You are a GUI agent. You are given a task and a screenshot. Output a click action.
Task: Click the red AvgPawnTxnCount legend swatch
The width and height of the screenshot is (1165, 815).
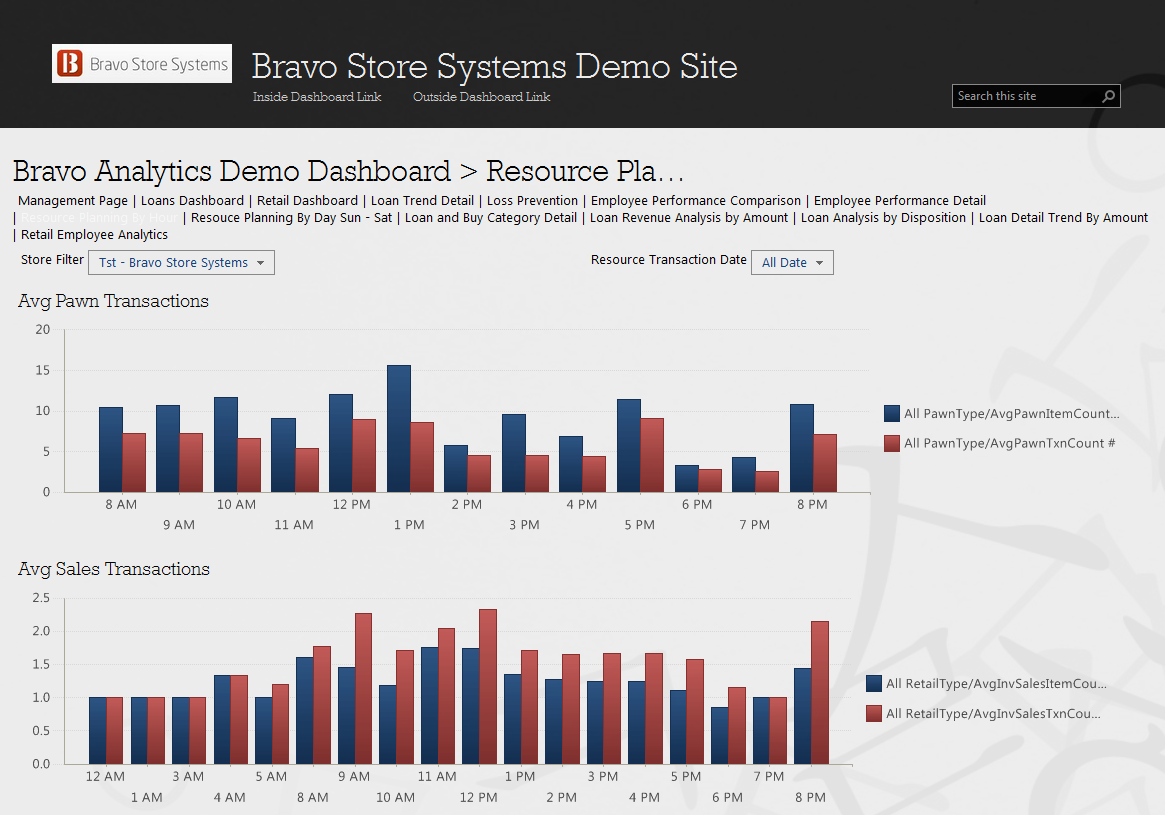[x=892, y=444]
